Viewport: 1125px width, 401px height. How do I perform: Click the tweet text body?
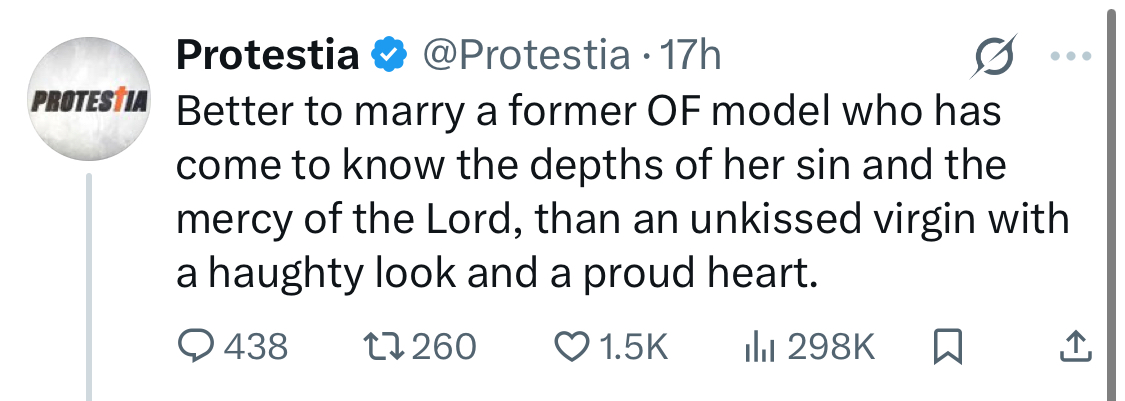coord(590,191)
